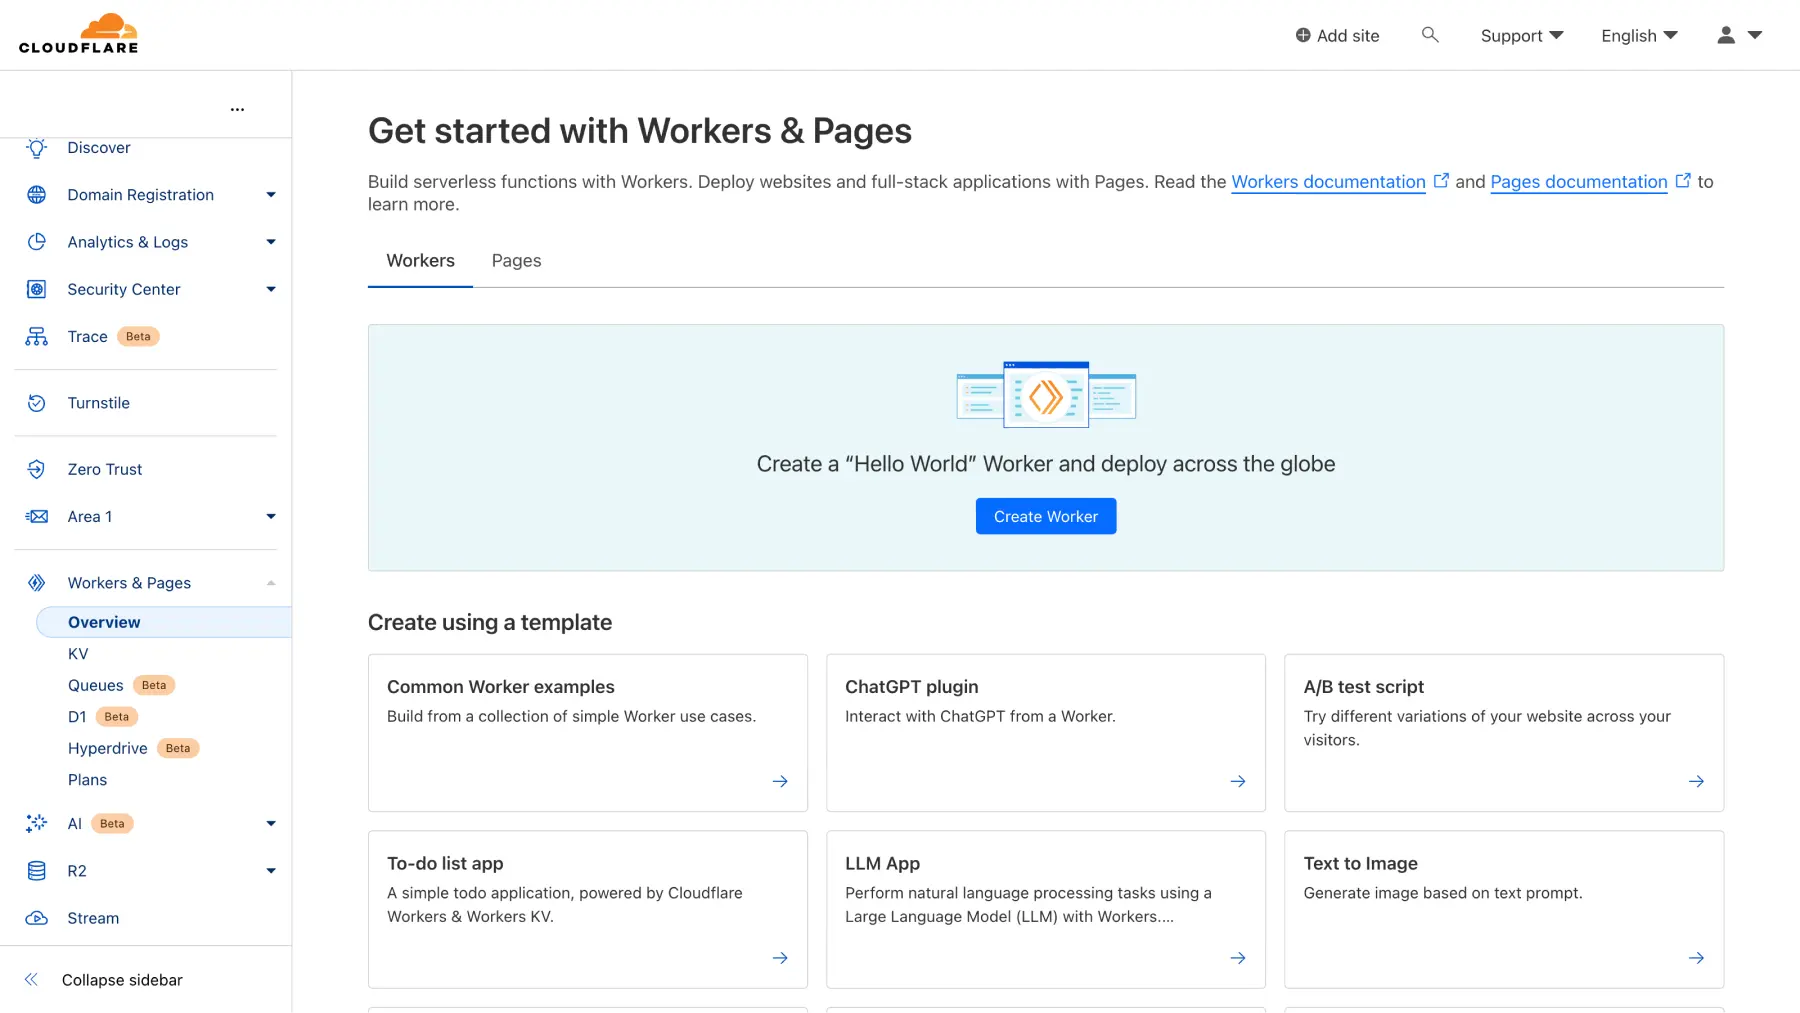Click arrow on Common Worker examples card
1800x1013 pixels.
[780, 781]
